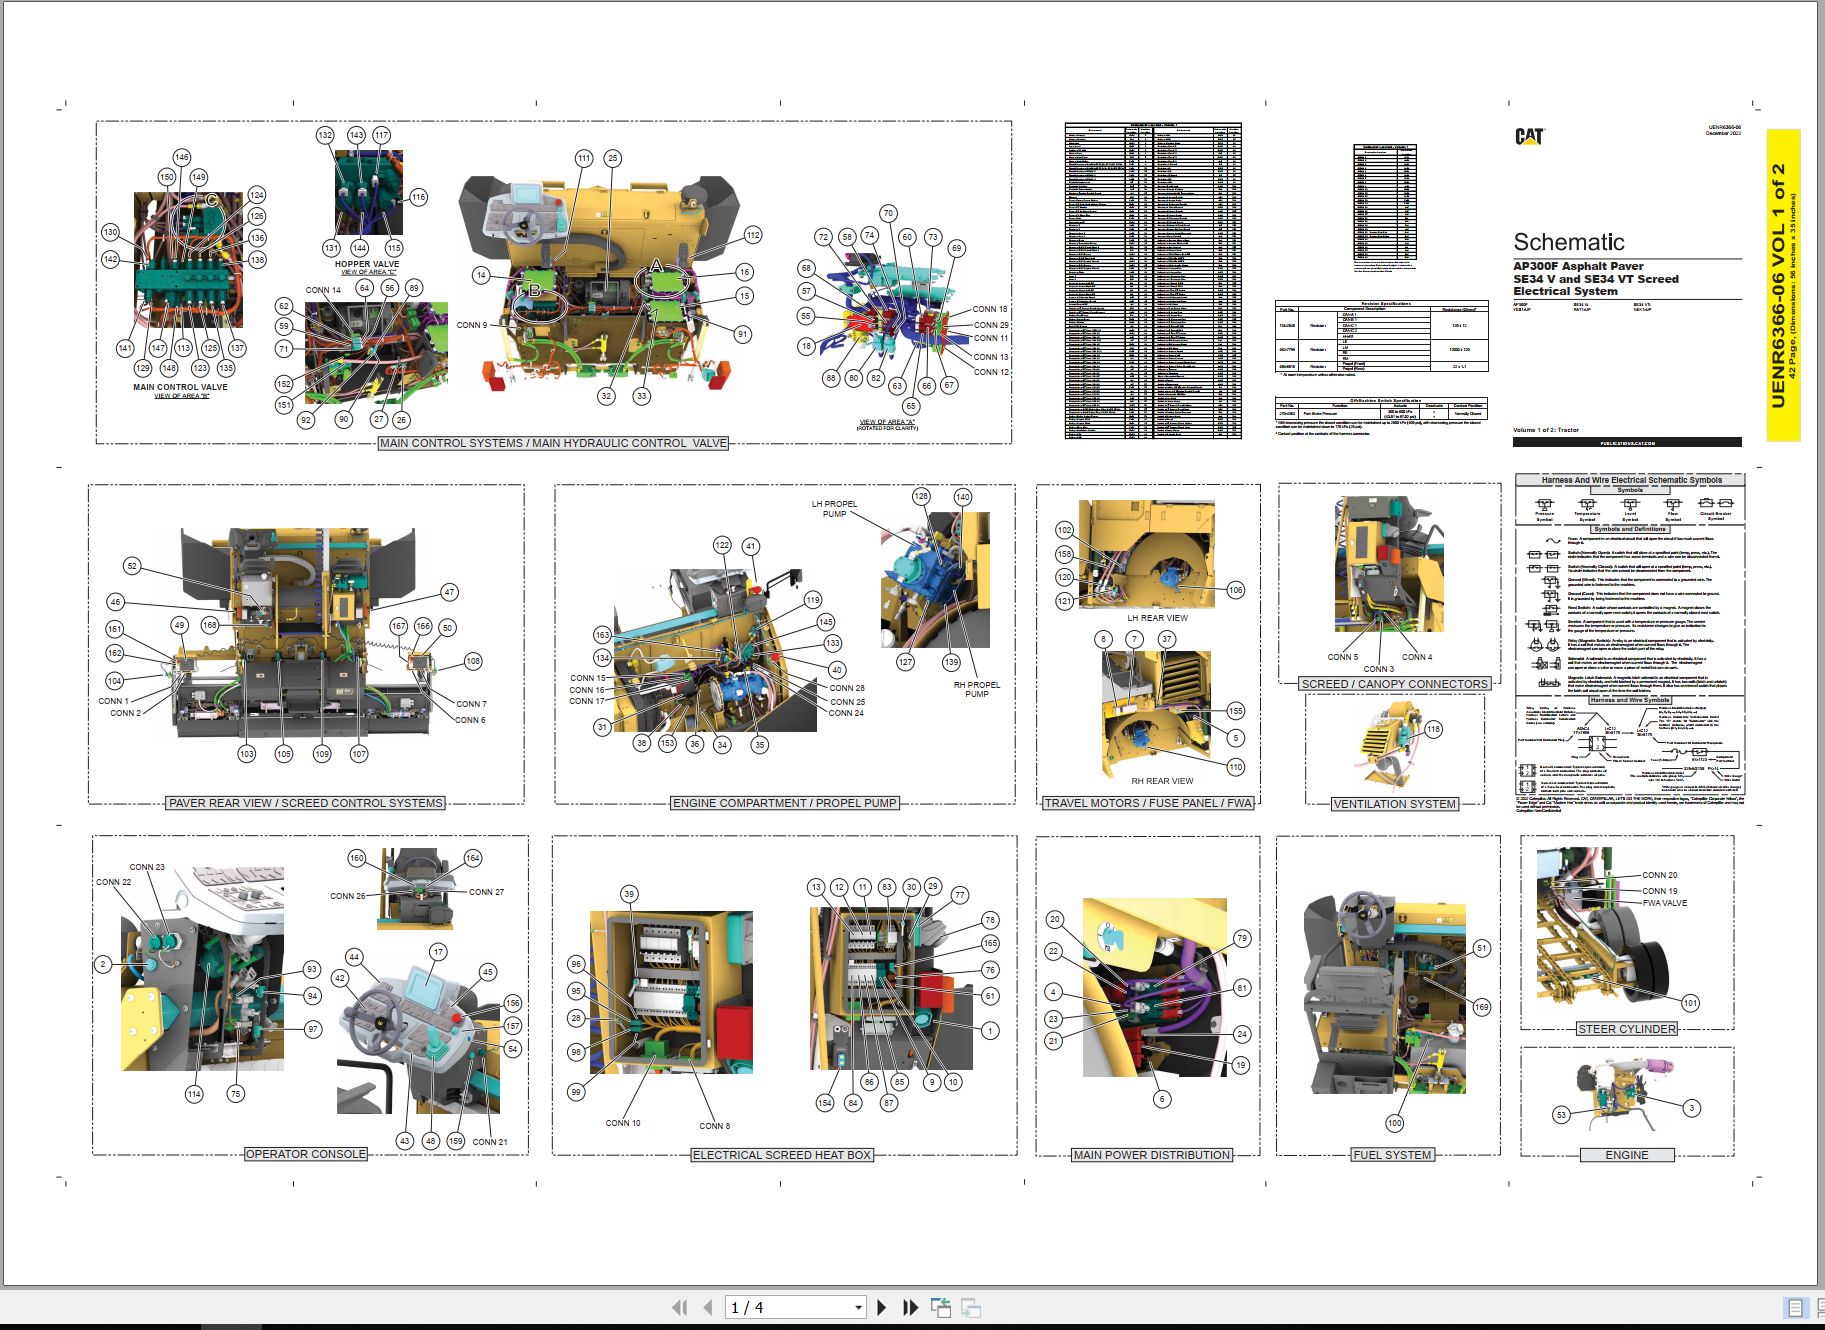
Task: Click the CONN 5 label
Action: pos(1342,657)
